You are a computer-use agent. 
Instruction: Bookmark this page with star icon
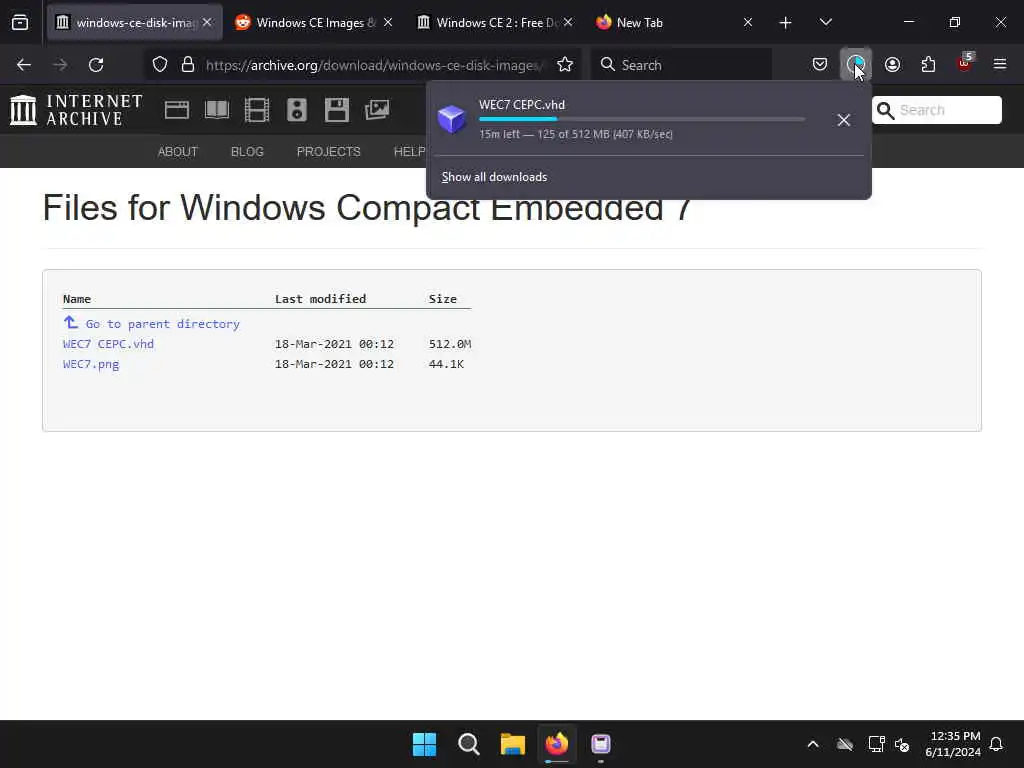pos(565,65)
